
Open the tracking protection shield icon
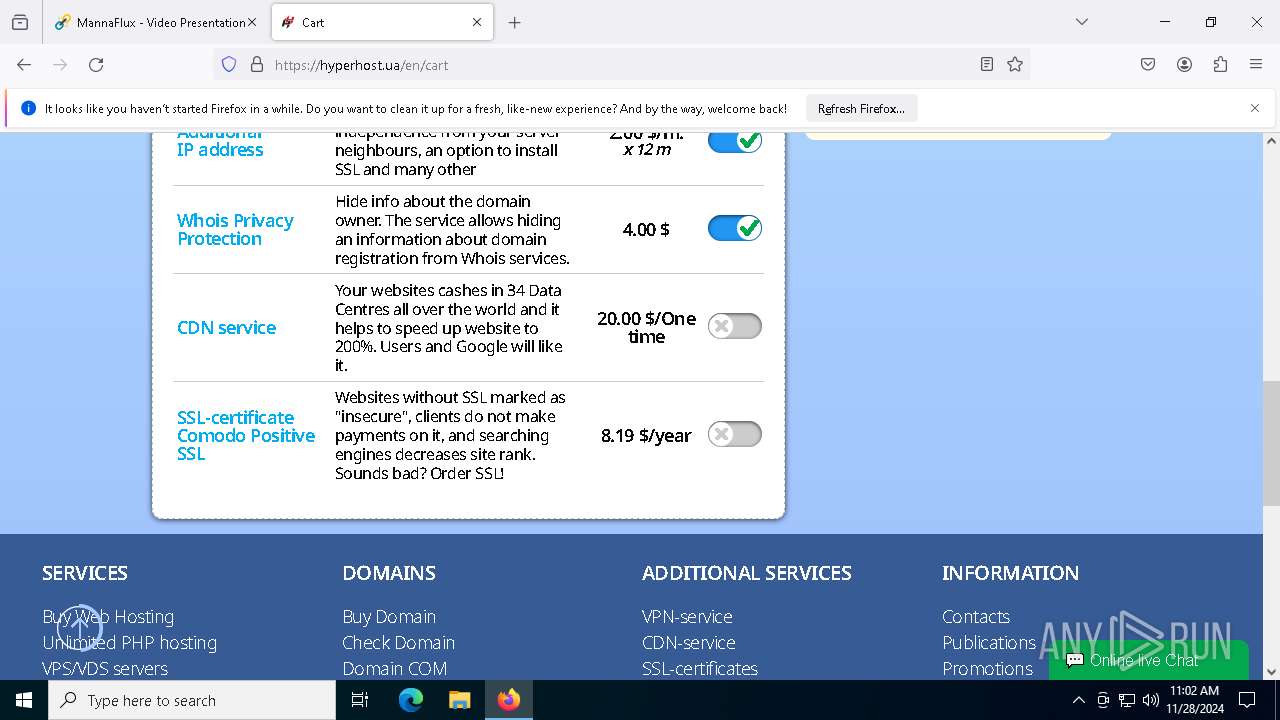point(229,64)
